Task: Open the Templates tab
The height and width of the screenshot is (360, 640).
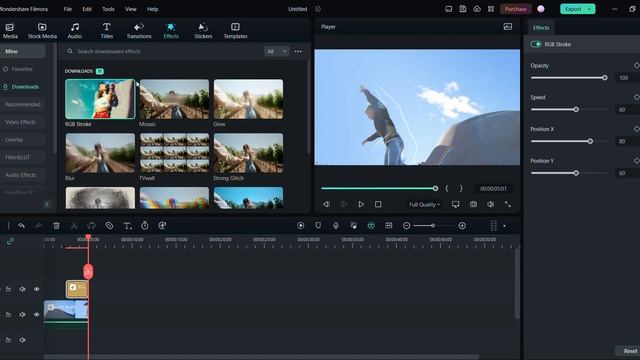Action: (236, 31)
